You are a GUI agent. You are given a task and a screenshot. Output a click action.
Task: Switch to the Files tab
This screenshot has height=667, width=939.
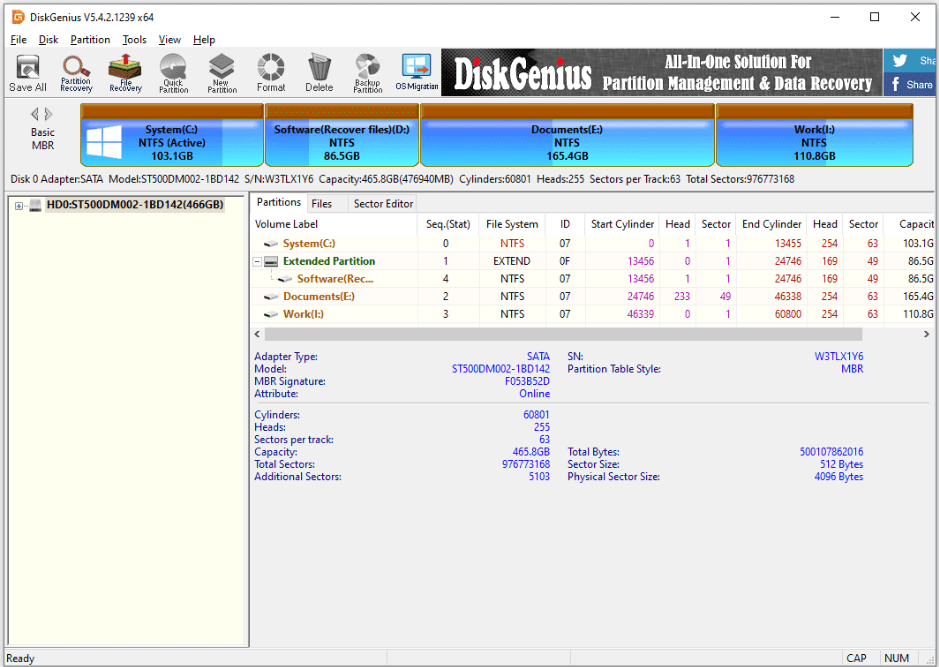(322, 204)
